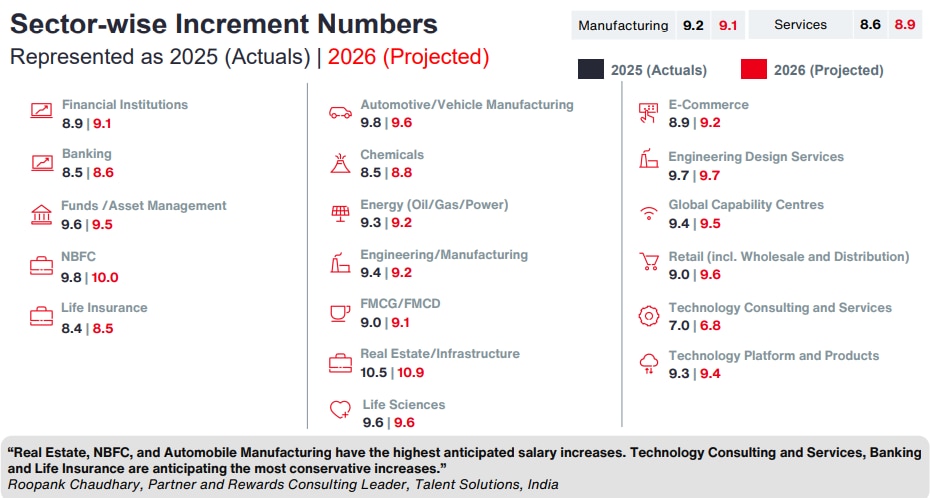
Task: Click the dark 2025 (Actuals) legend swatch
Action: click(591, 69)
